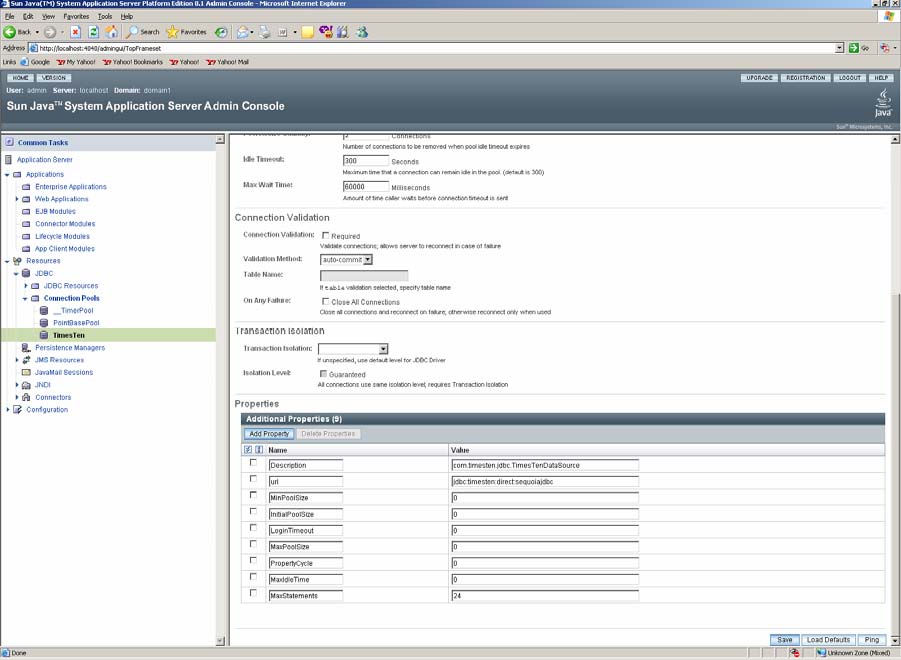Viewport: 901px width, 660px height.
Task: Expand the JDBC Resources tree node
Action: pos(25,285)
